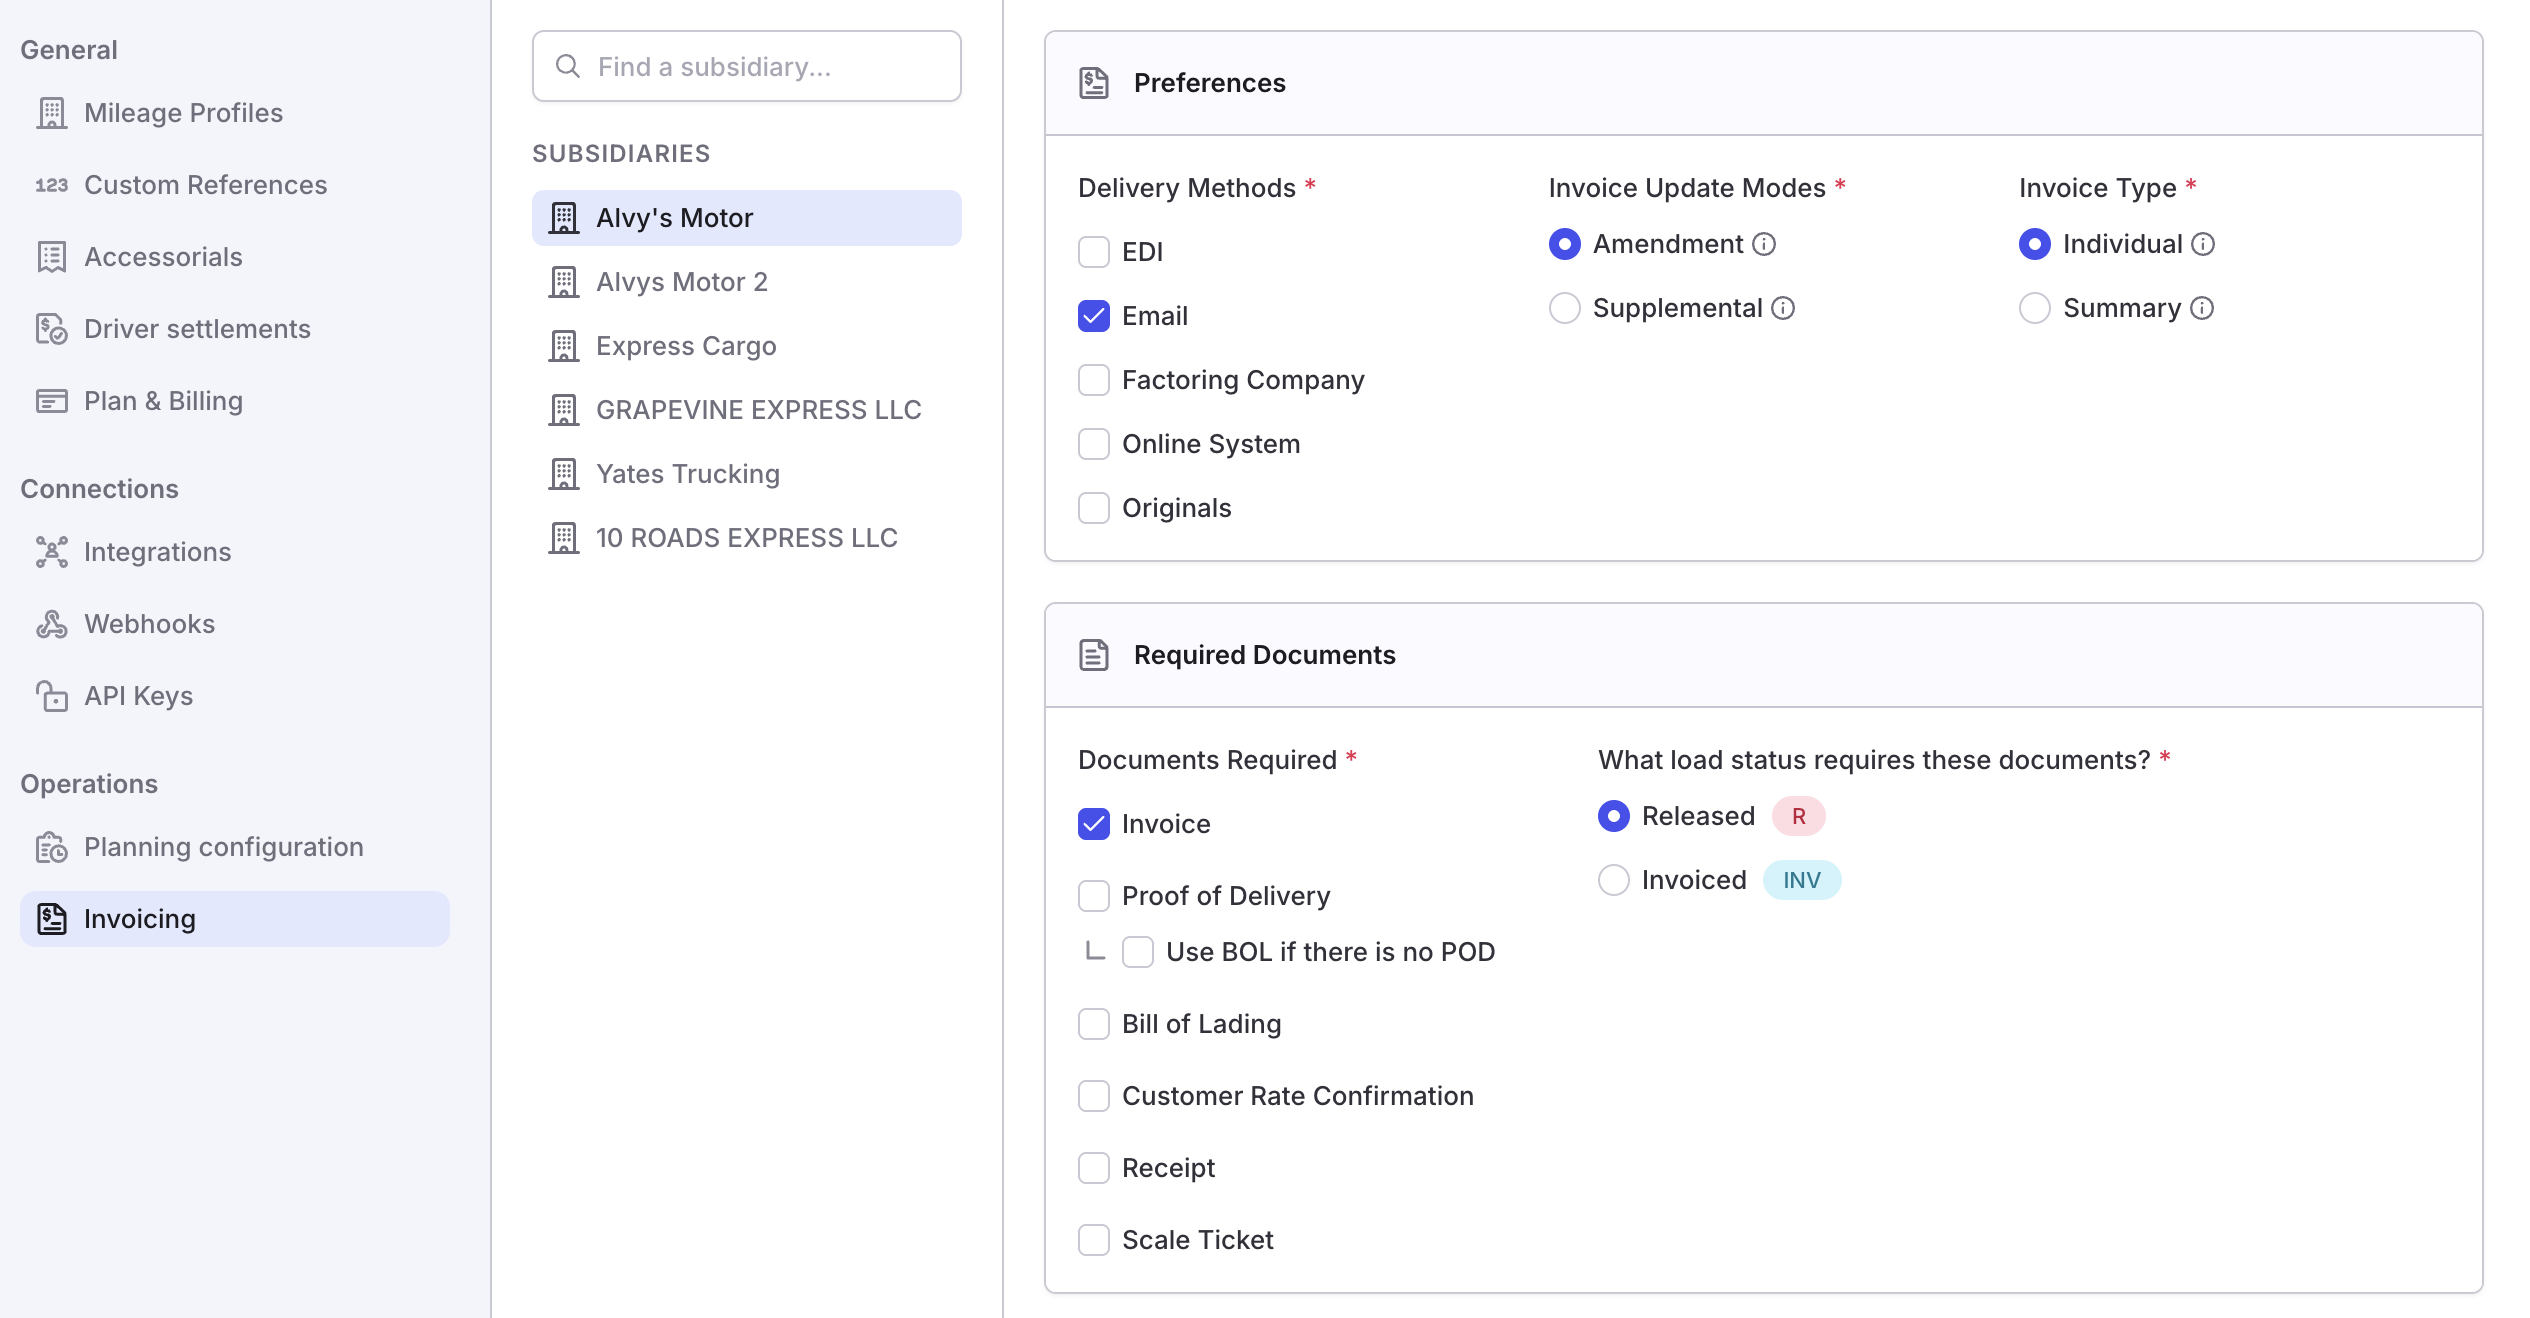This screenshot has height=1318, width=2530.
Task: Click the Alvys Motor 2 building icon
Action: [x=564, y=282]
